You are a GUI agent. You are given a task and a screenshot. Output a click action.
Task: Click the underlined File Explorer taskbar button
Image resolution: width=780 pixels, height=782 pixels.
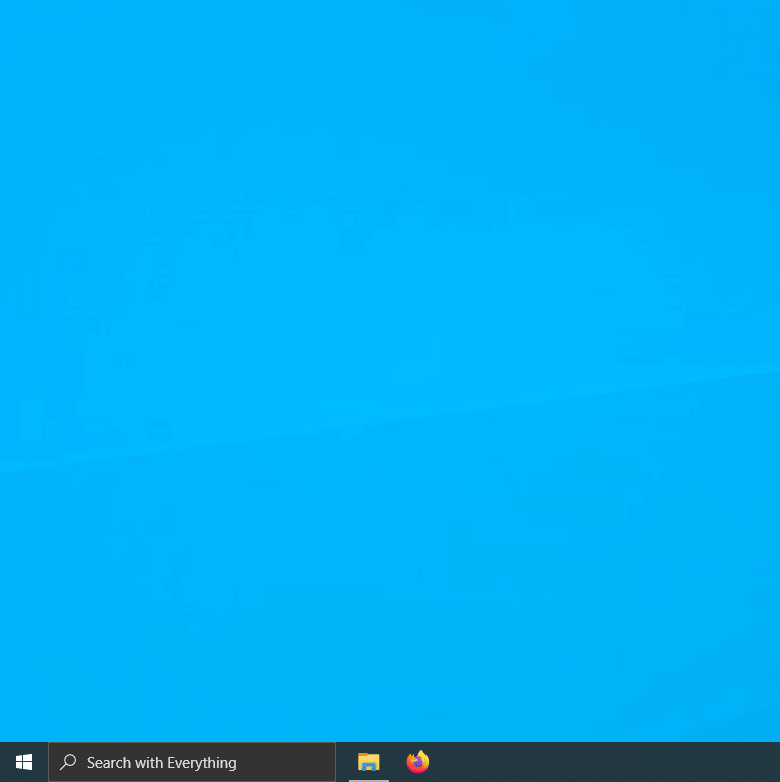click(x=369, y=762)
